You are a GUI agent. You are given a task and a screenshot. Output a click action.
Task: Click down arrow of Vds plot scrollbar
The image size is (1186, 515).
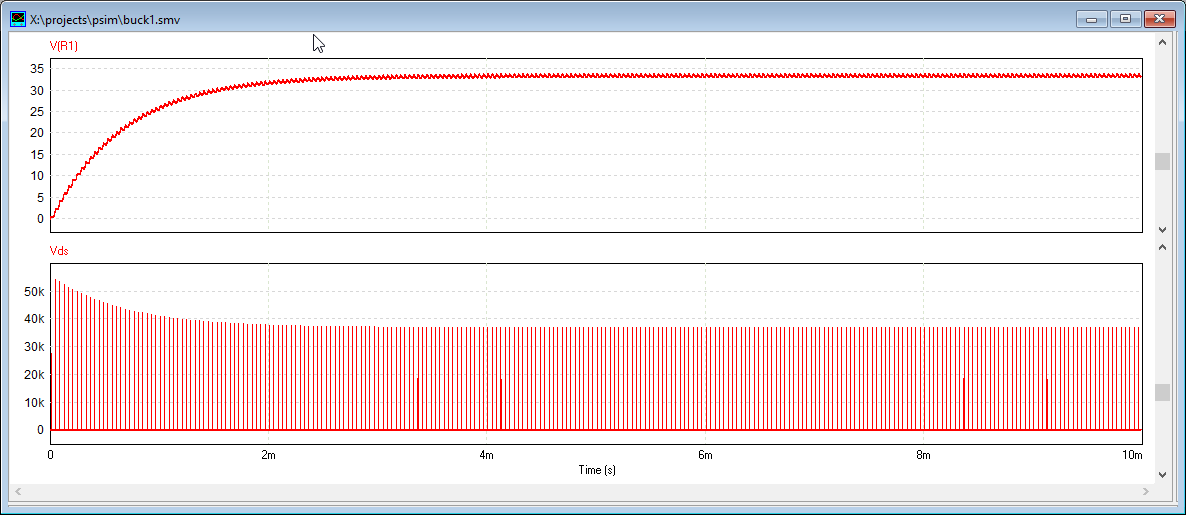[1162, 475]
